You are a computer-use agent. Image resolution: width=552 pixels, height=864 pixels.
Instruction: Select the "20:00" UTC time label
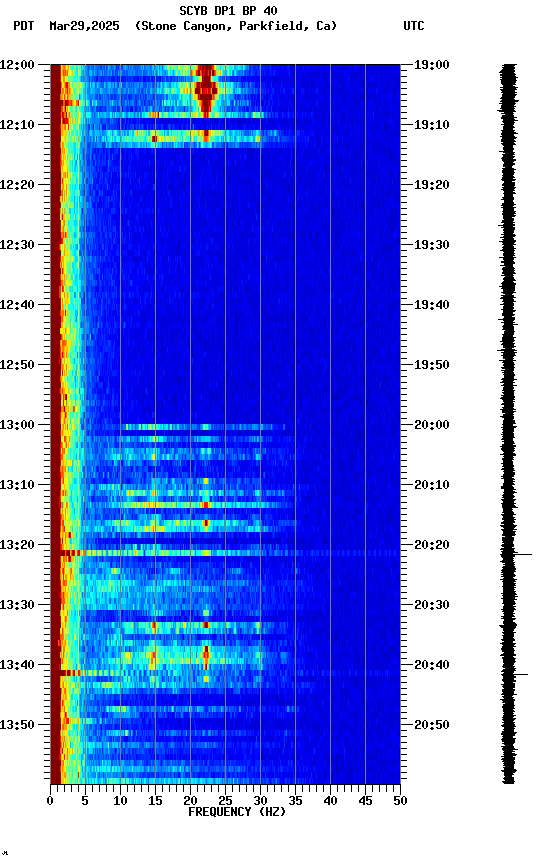tap(432, 425)
